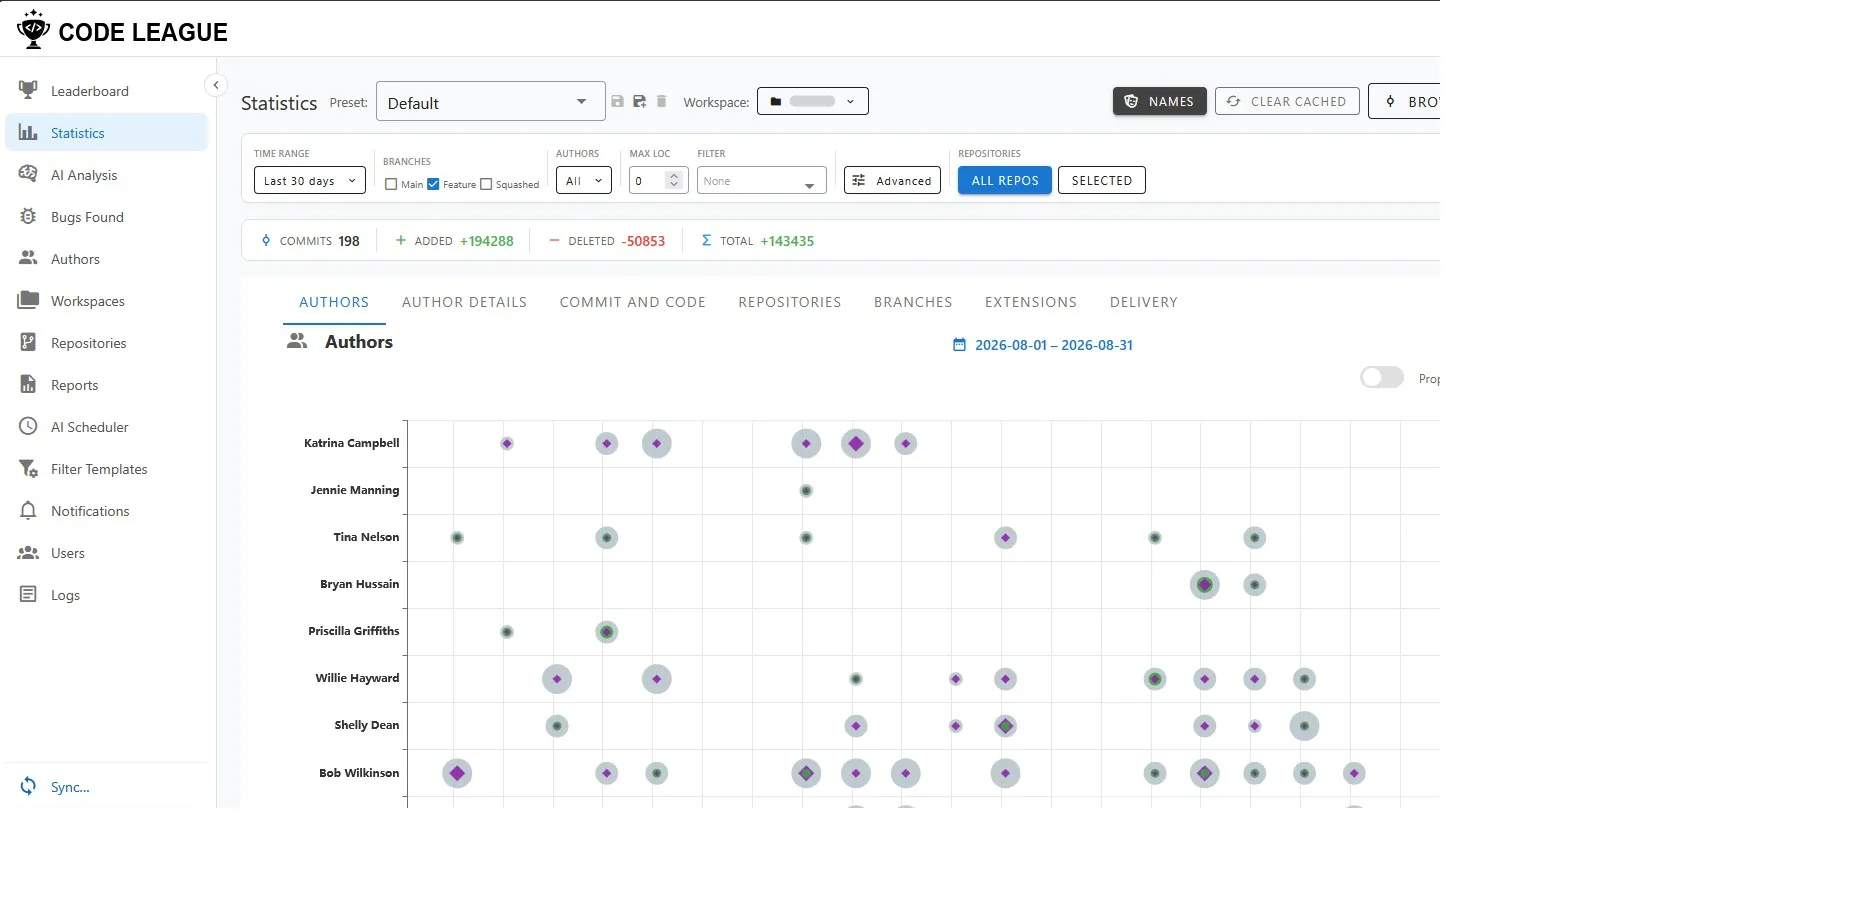The image size is (1858, 921).
Task: Save the current preset with disk icon
Action: 617,102
